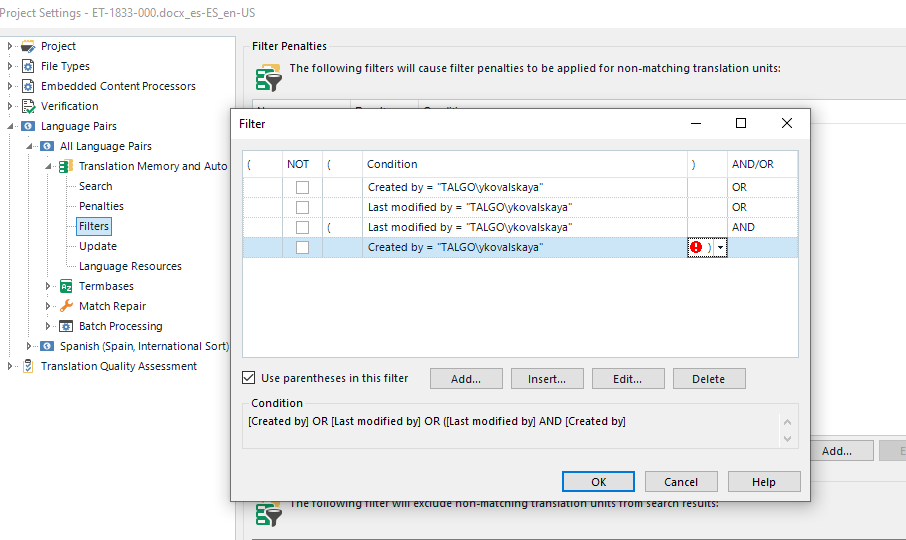Click the Spanish language pair icon
This screenshot has height=540, width=906.
(47, 346)
